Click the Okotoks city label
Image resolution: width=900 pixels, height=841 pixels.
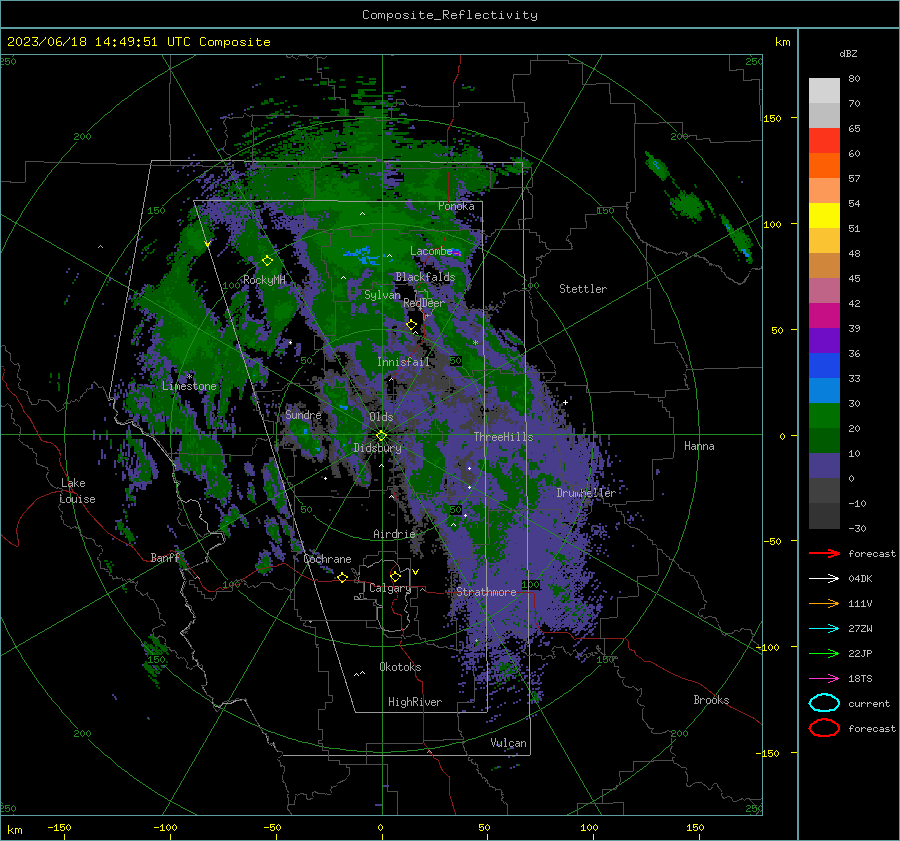click(400, 667)
